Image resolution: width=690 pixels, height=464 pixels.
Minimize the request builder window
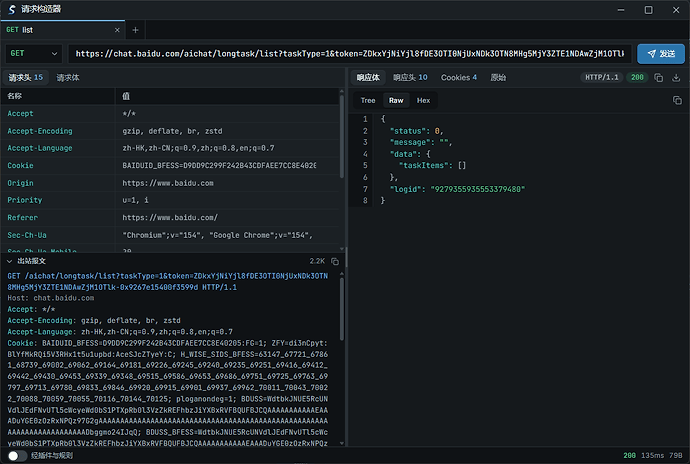[621, 10]
